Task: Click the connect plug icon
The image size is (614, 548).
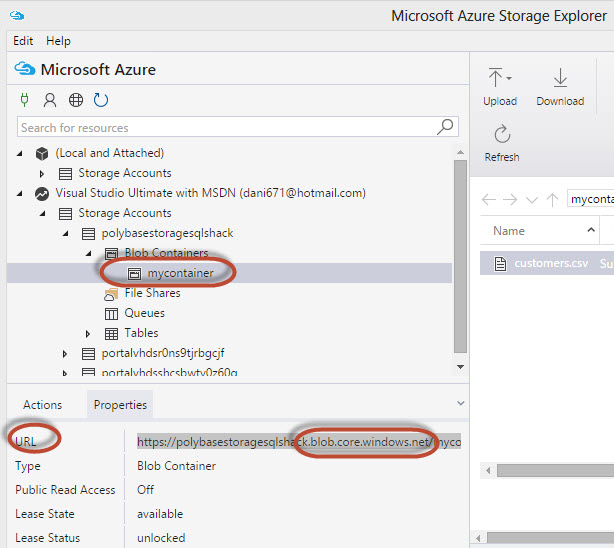Action: click(x=25, y=100)
